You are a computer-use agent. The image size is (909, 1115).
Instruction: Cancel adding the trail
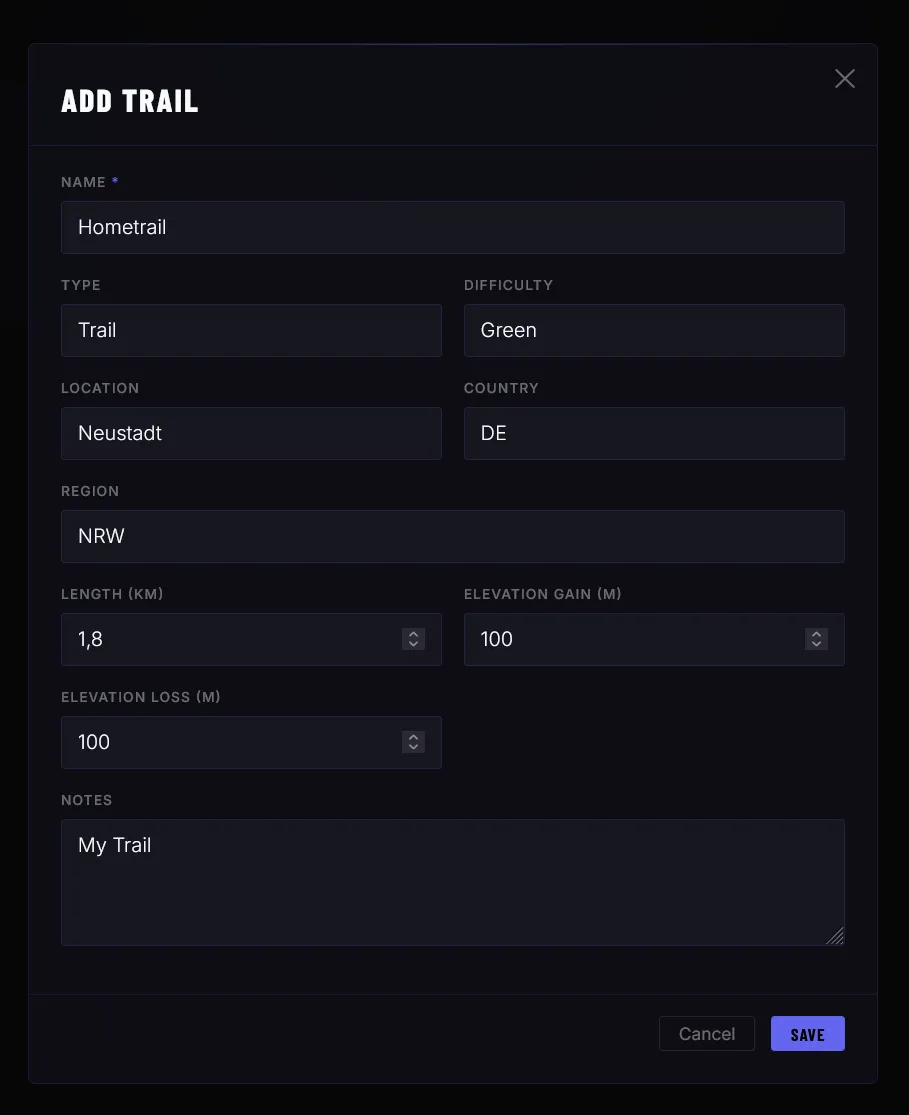tap(706, 1033)
